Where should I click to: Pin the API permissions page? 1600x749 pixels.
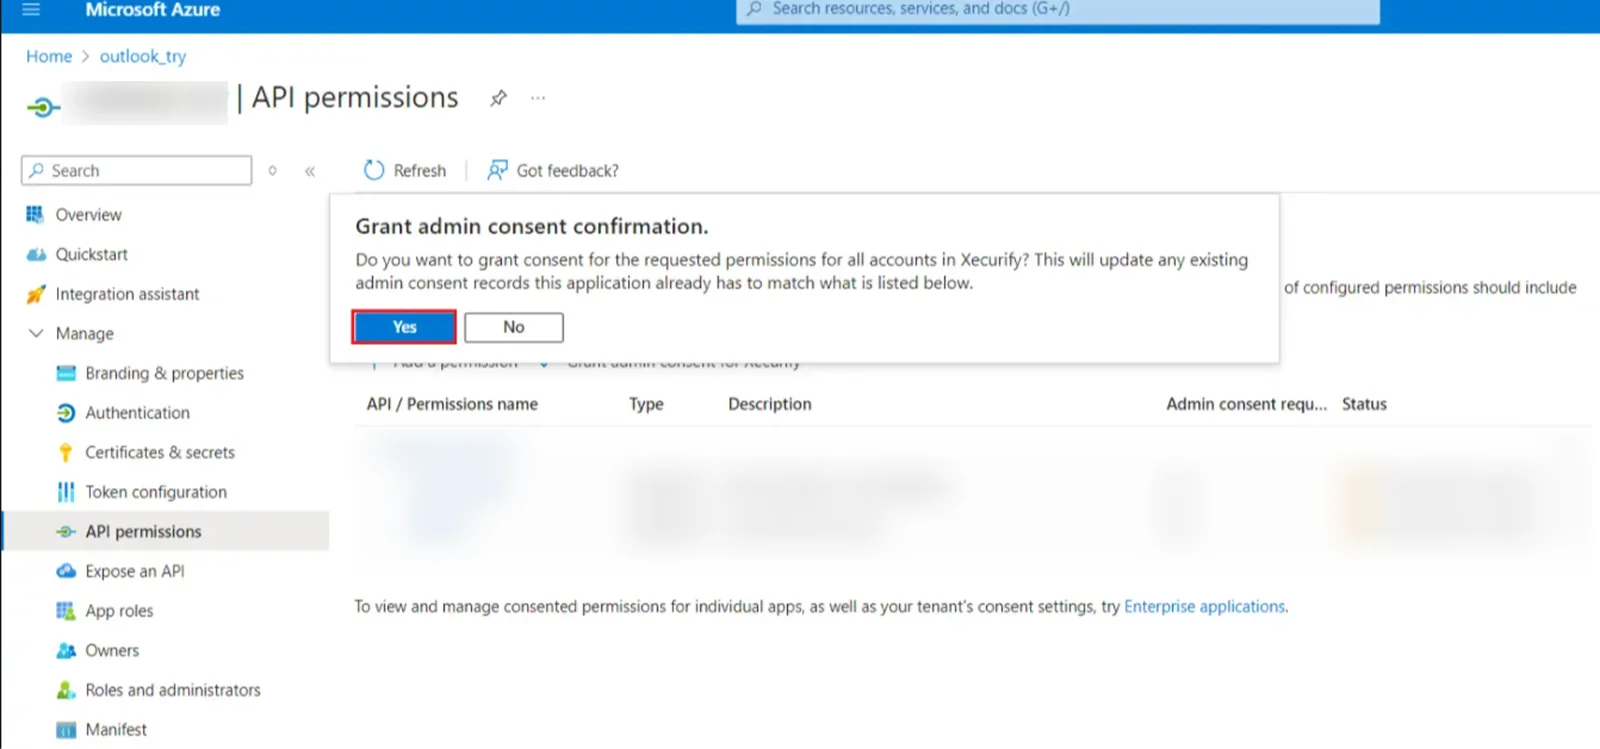[498, 98]
